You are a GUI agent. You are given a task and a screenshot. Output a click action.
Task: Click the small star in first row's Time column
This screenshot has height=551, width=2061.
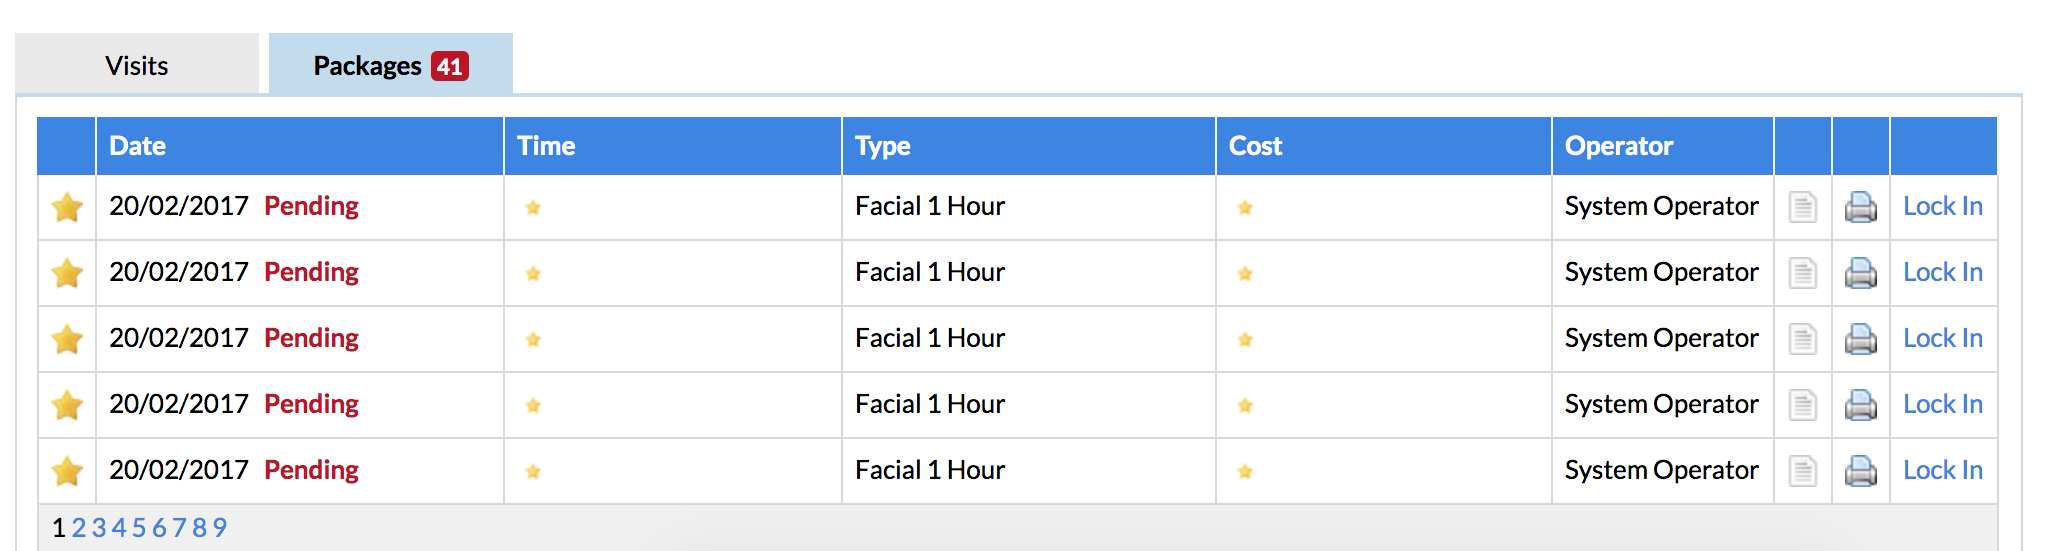(533, 207)
